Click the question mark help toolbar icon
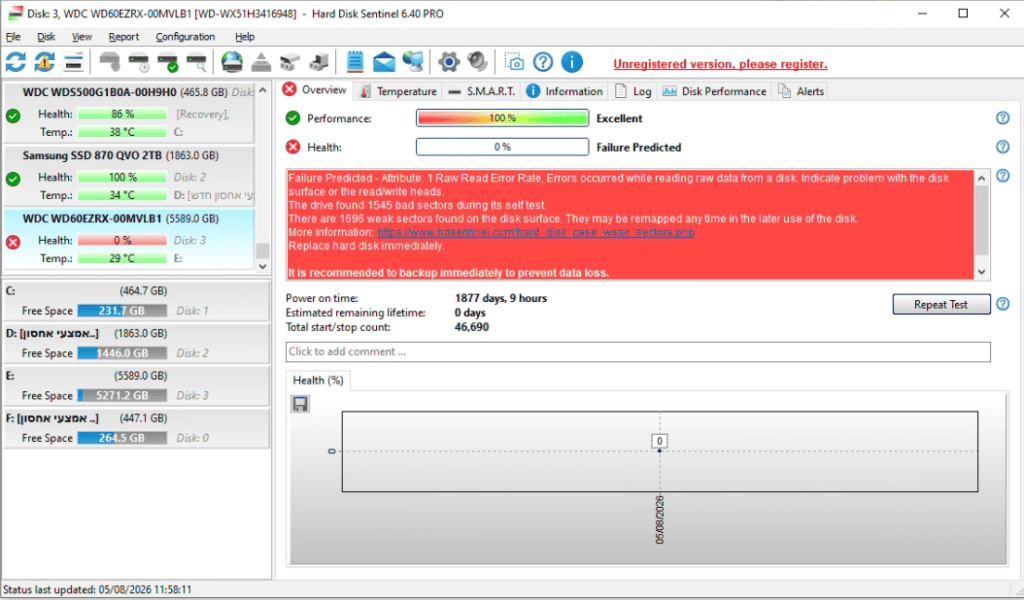Image resolution: width=1024 pixels, height=600 pixels. [543, 62]
